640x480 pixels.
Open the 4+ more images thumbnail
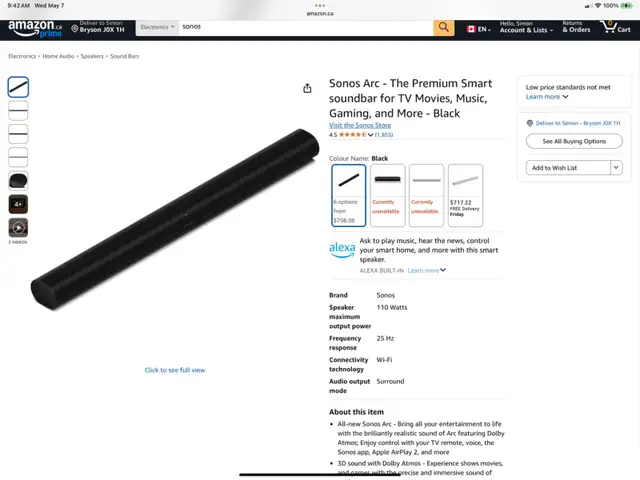[x=18, y=204]
